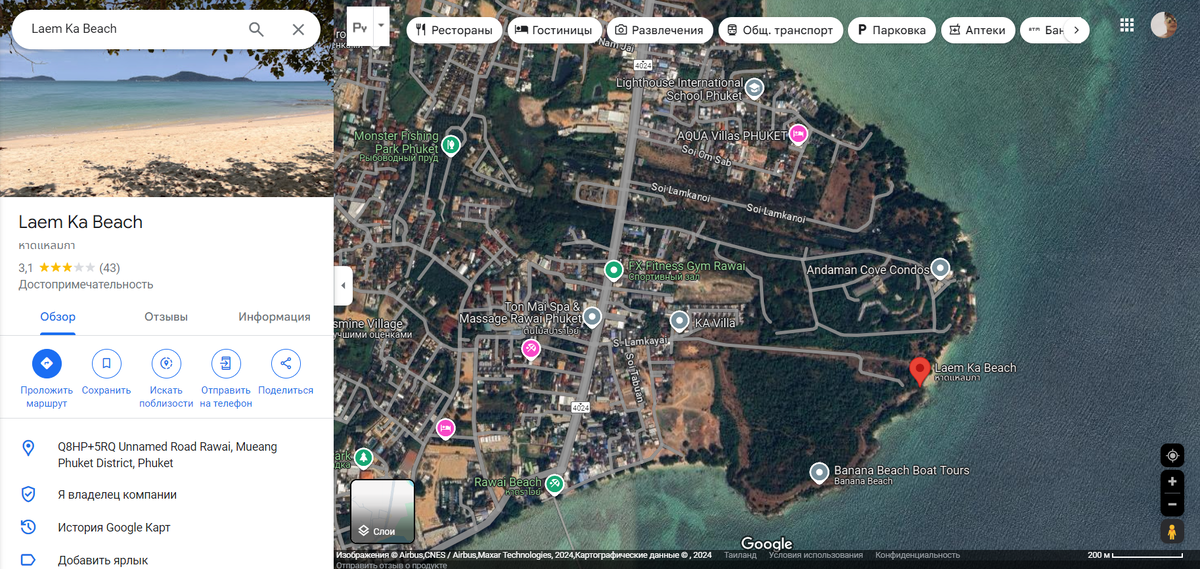1200x569 pixels.
Task: Click Я владелец компании
Action: click(x=167, y=494)
